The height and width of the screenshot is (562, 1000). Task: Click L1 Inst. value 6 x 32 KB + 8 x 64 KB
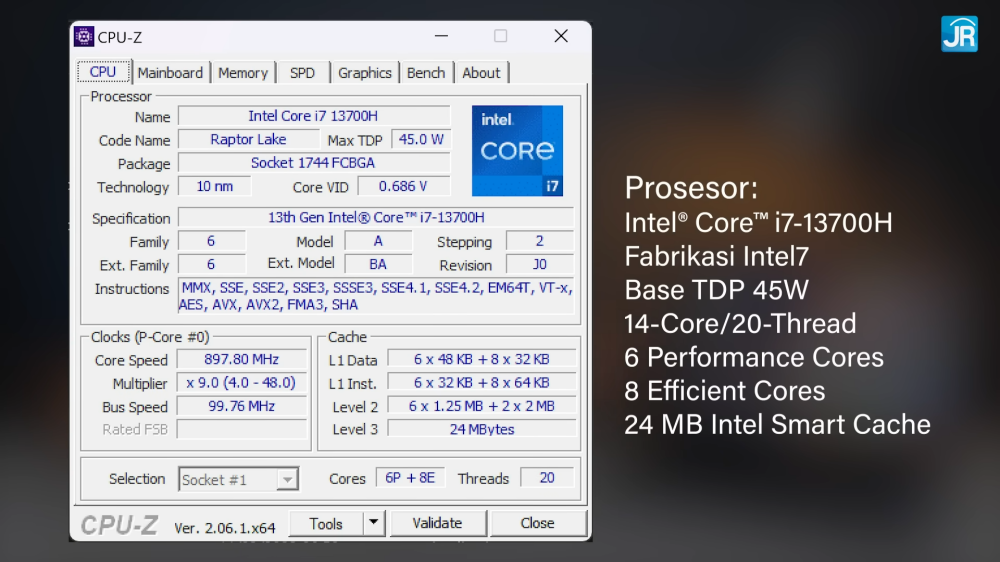click(482, 383)
